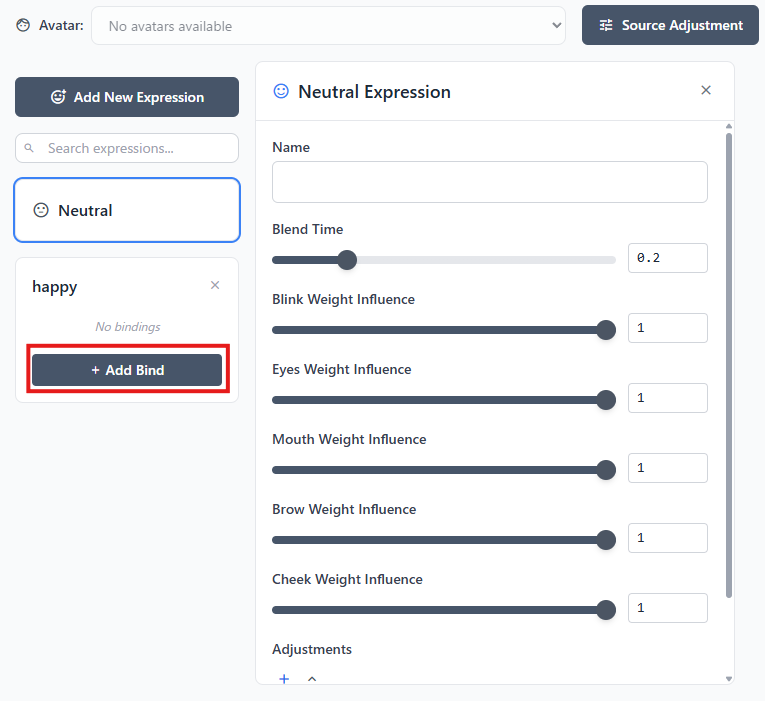
Task: Open the Avatar dropdown
Action: (328, 26)
